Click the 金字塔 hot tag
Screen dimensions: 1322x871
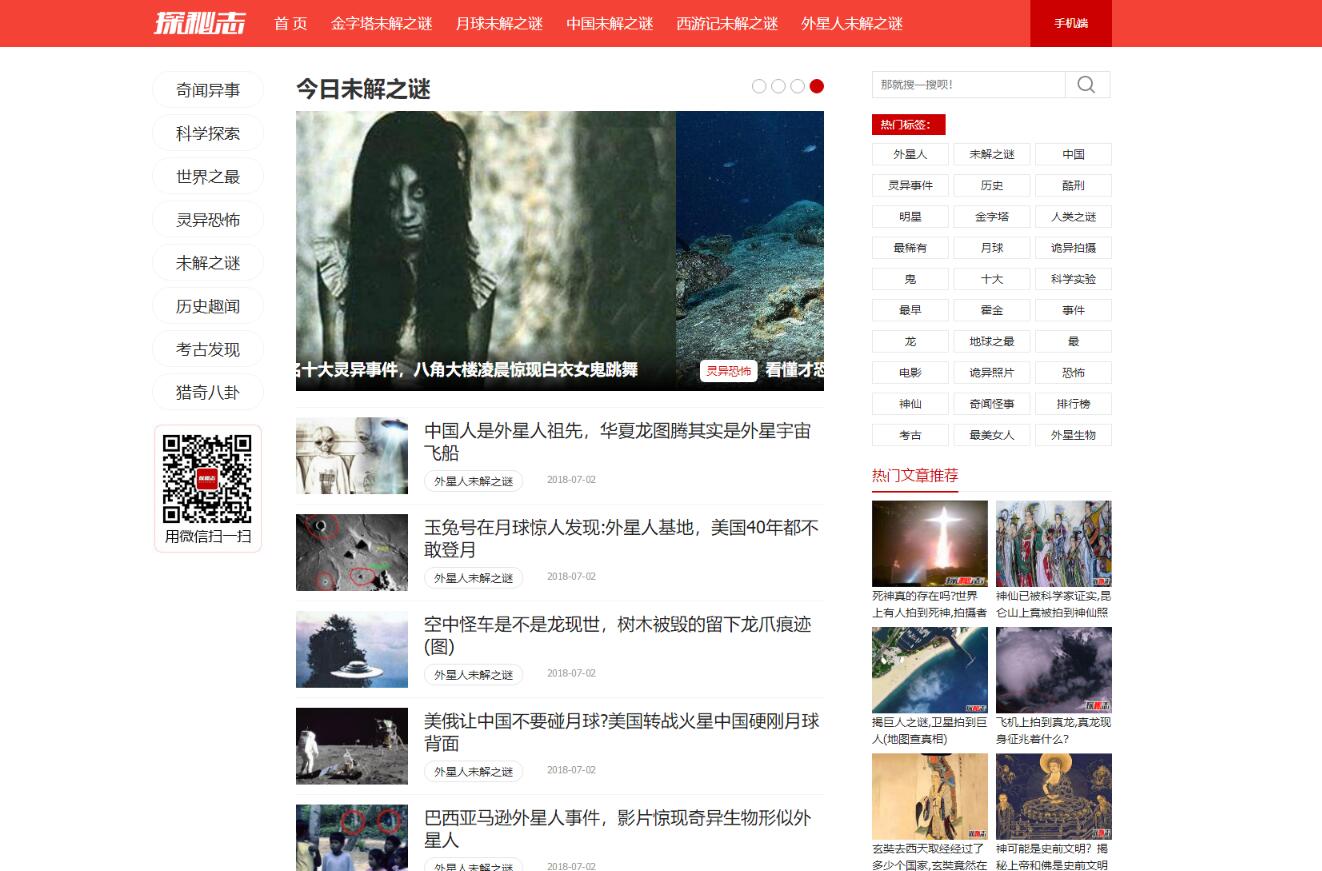(991, 216)
